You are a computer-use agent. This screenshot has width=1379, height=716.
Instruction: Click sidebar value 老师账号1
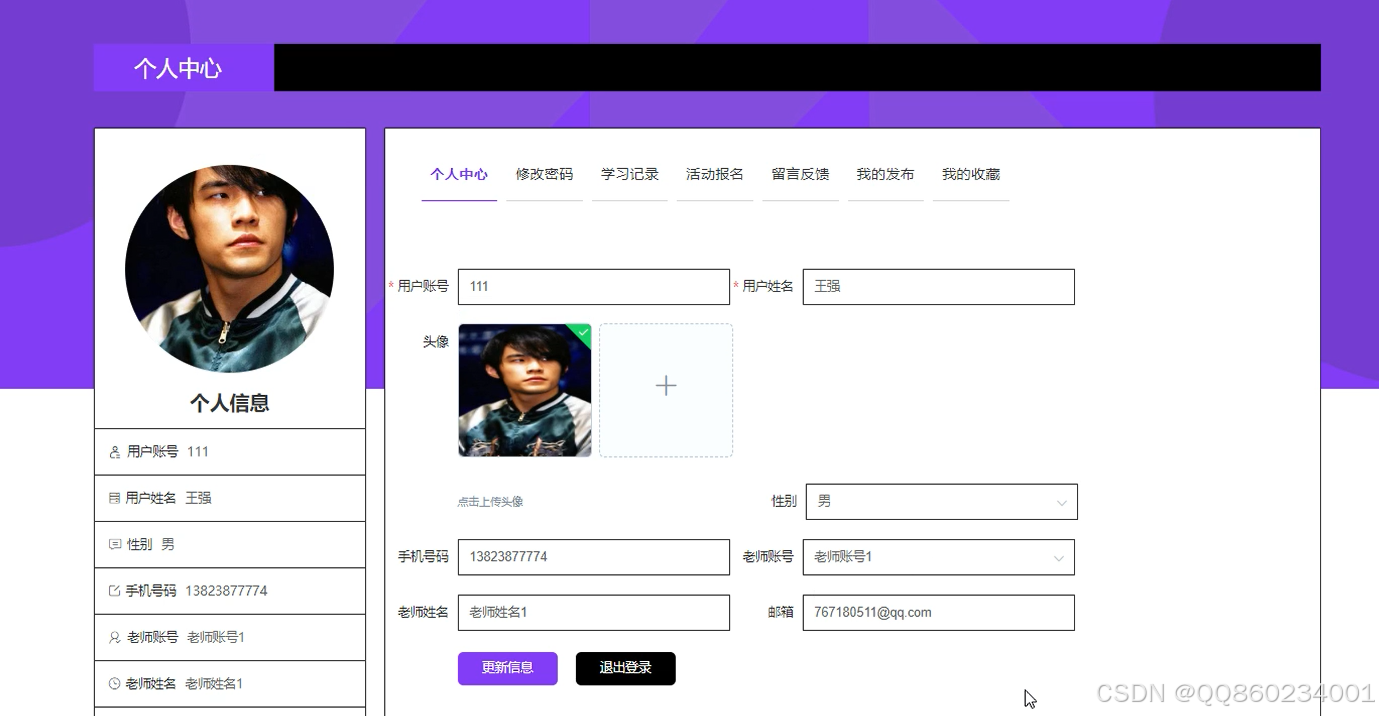tap(216, 638)
